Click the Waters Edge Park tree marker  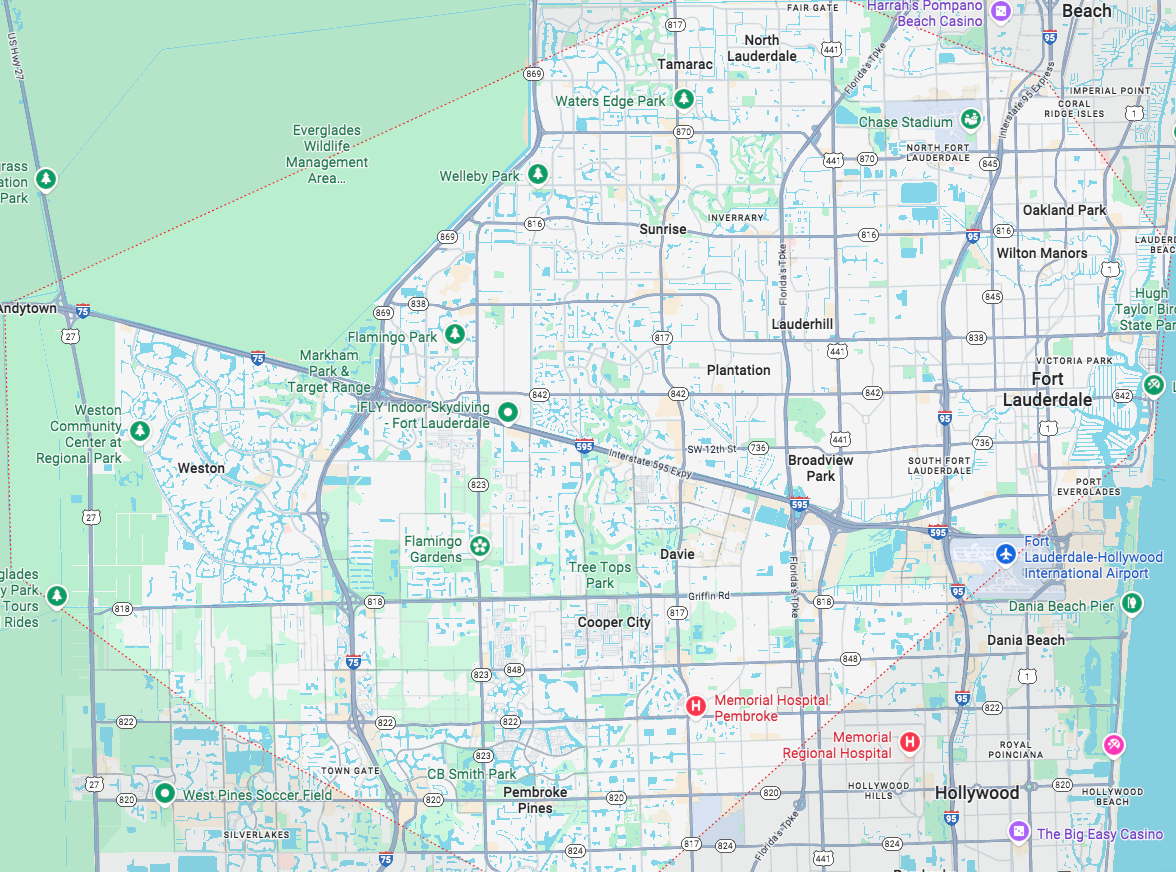click(x=683, y=98)
